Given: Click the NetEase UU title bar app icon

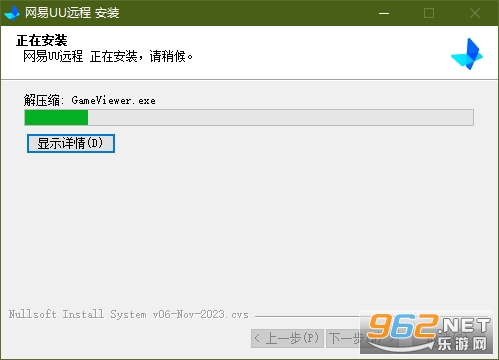Looking at the screenshot, I should [12, 13].
